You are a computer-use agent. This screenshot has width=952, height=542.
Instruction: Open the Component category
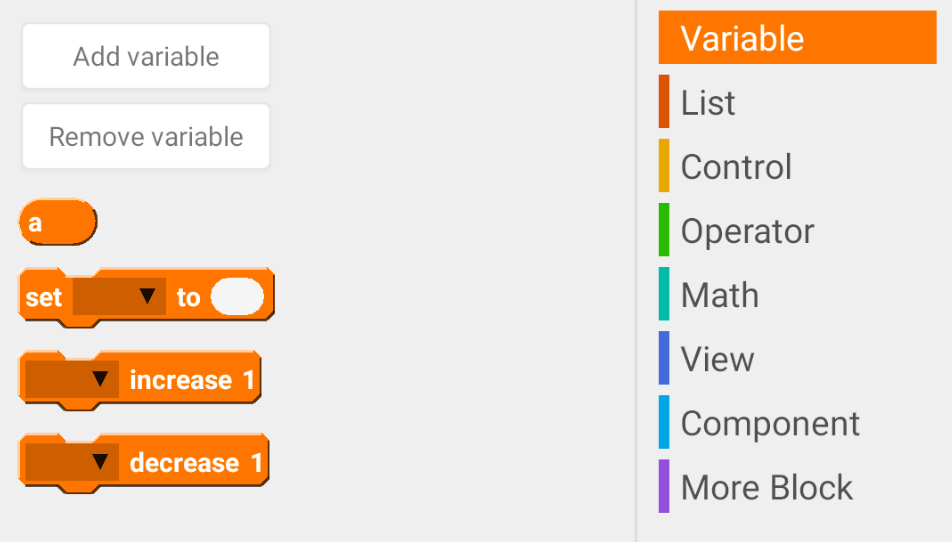pyautogui.click(x=770, y=423)
